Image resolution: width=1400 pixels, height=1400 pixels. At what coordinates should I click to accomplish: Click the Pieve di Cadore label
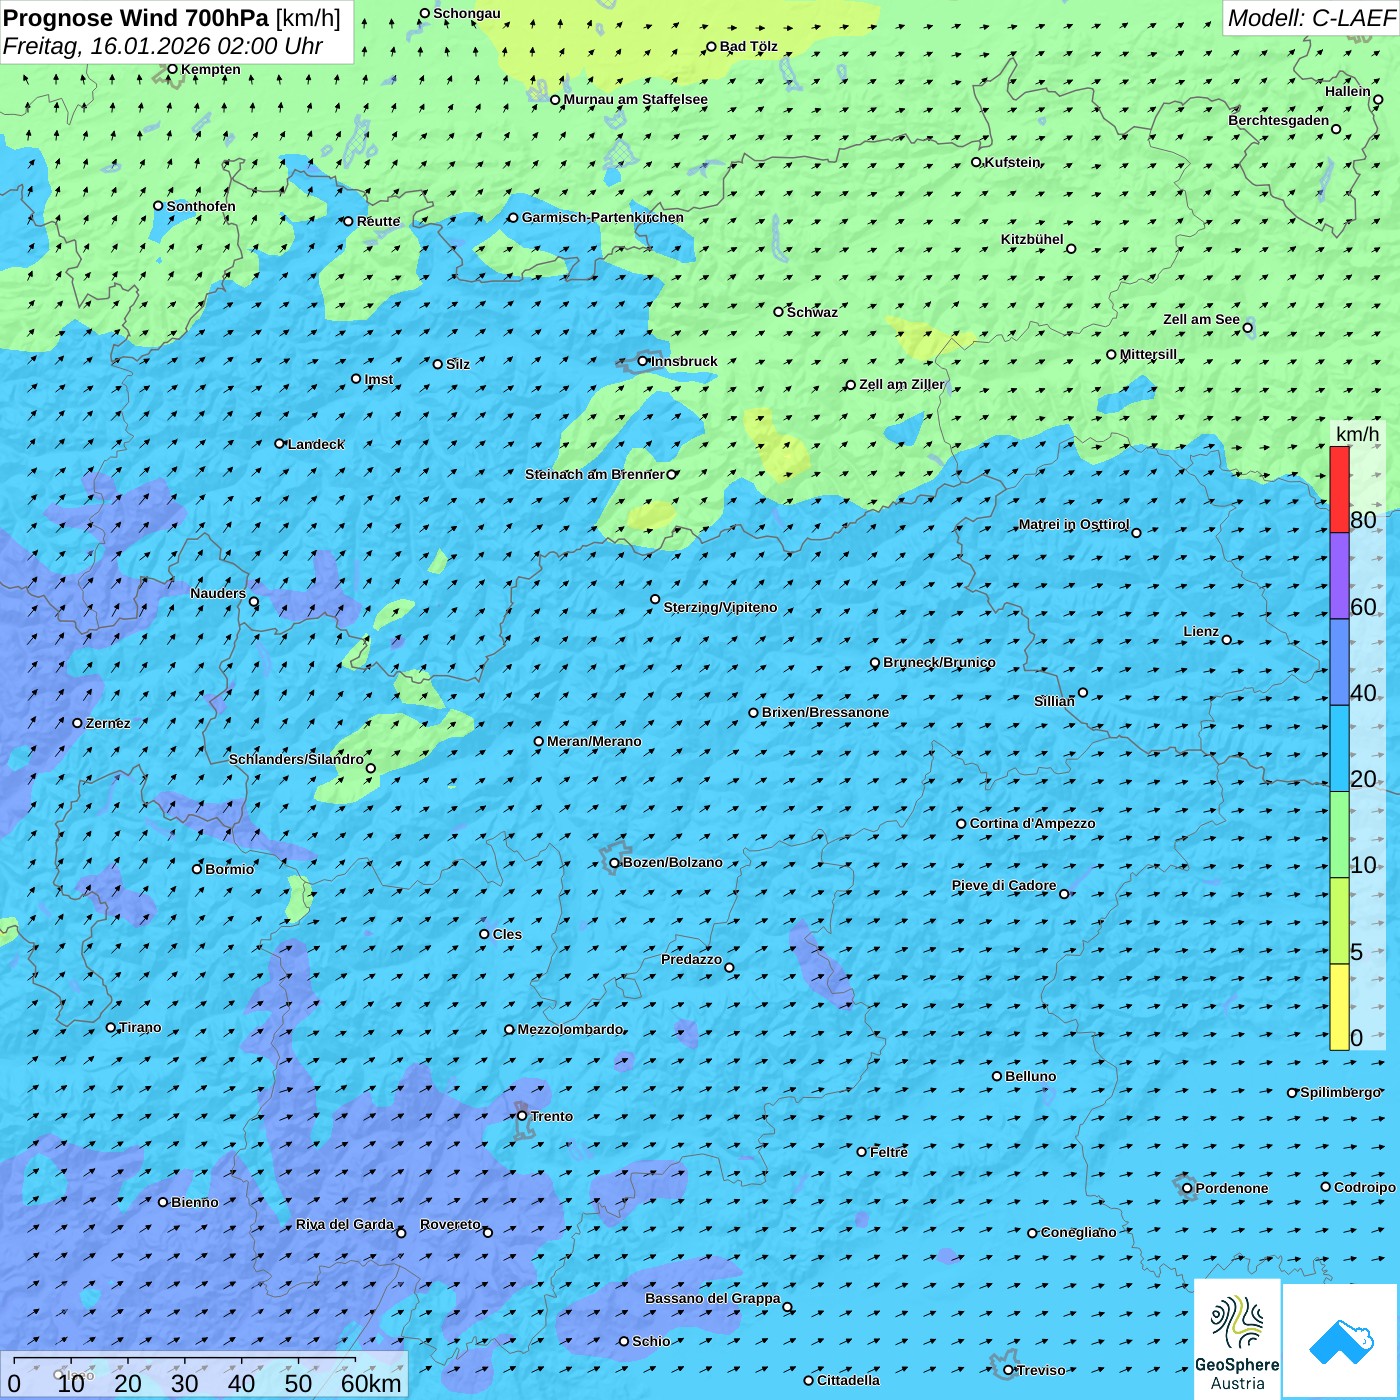pyautogui.click(x=1003, y=885)
